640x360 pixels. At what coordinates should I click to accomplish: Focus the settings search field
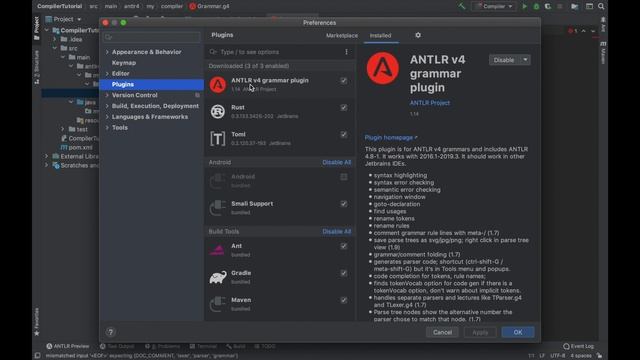pyautogui.click(x=151, y=37)
